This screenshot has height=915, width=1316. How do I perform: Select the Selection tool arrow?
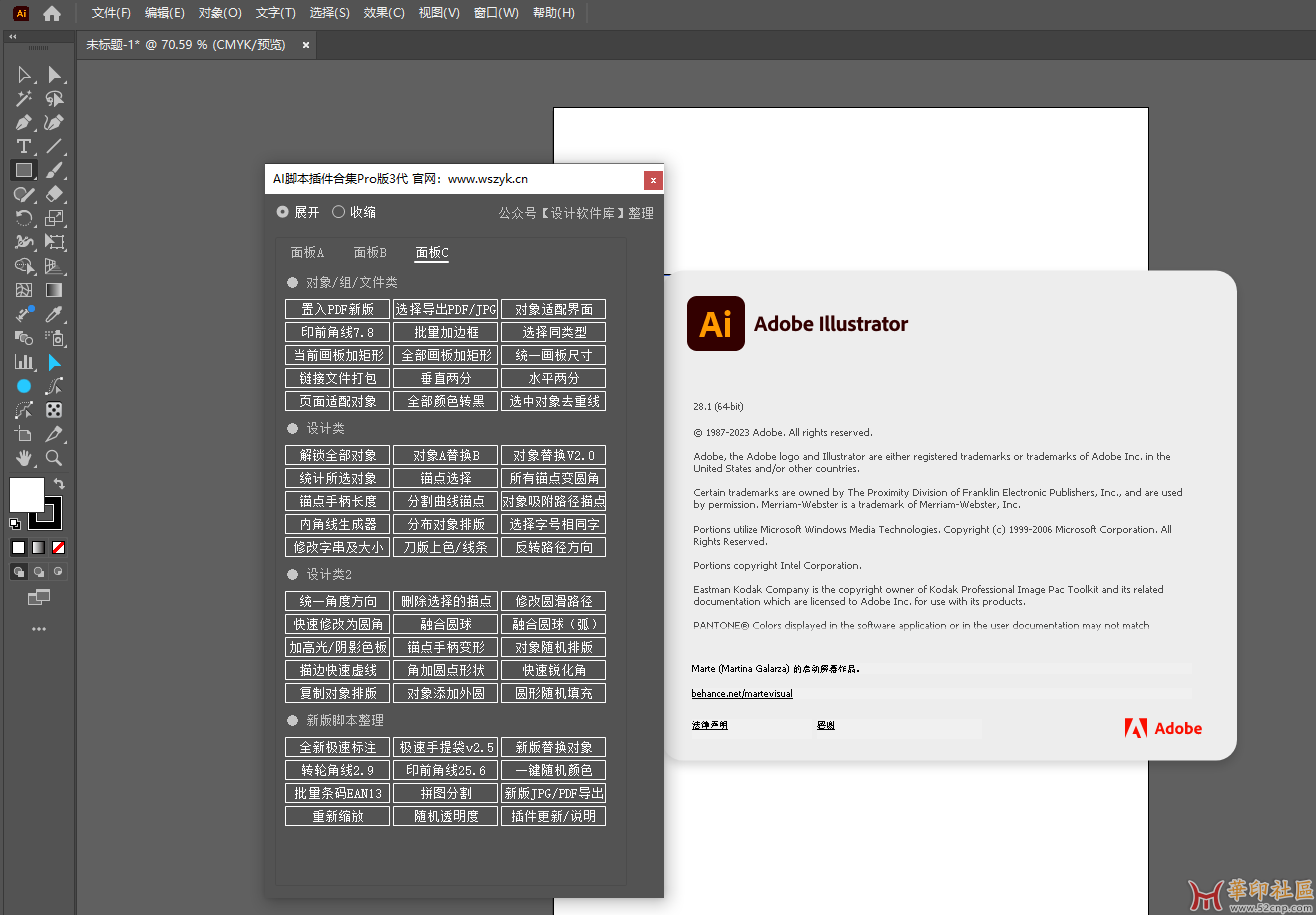24,75
